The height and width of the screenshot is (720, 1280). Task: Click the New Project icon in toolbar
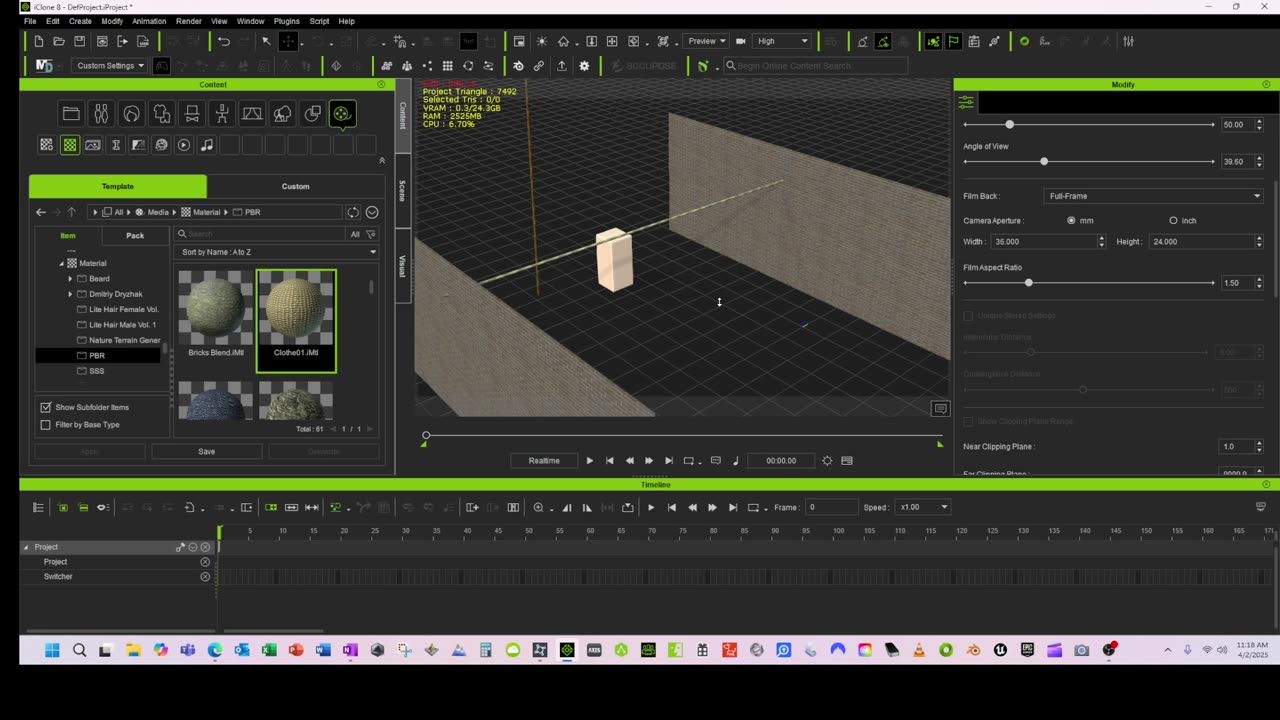point(38,41)
